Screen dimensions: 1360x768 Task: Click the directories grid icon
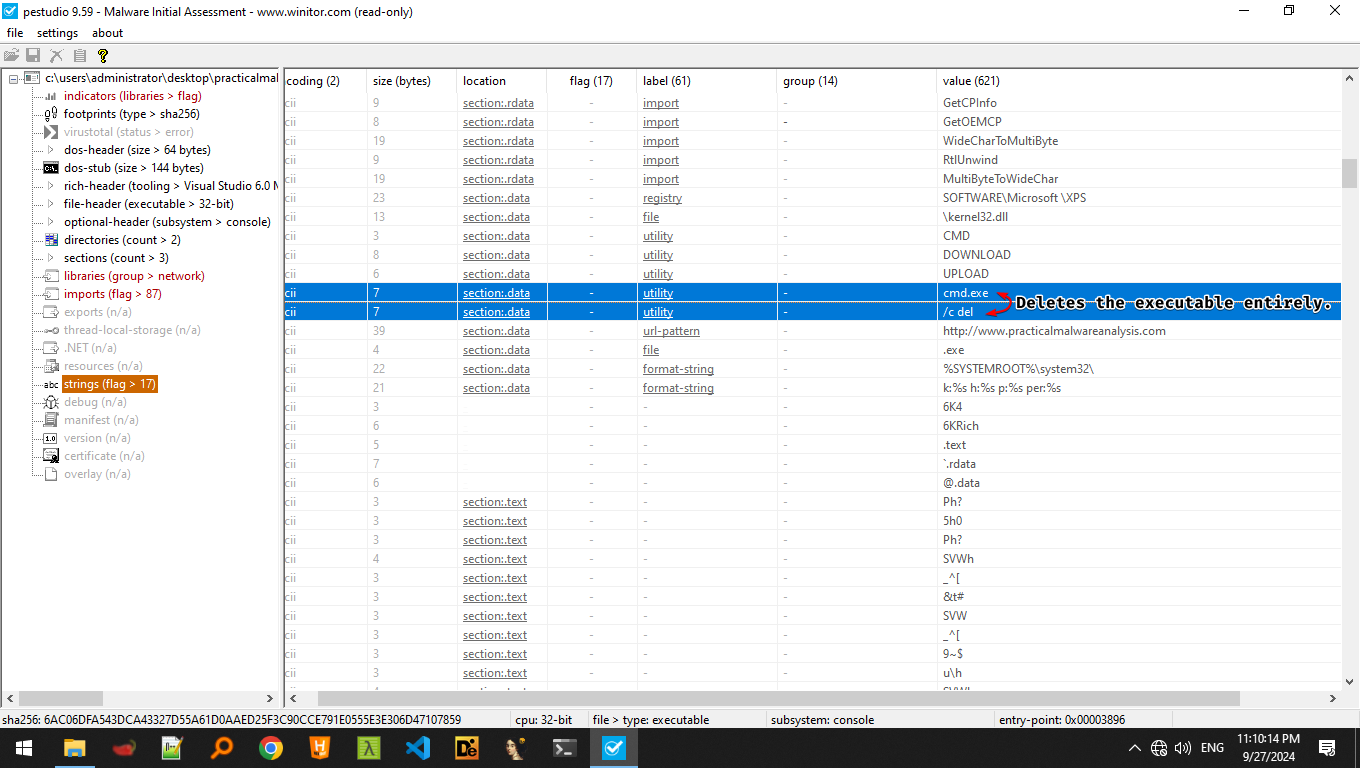pyautogui.click(x=50, y=240)
